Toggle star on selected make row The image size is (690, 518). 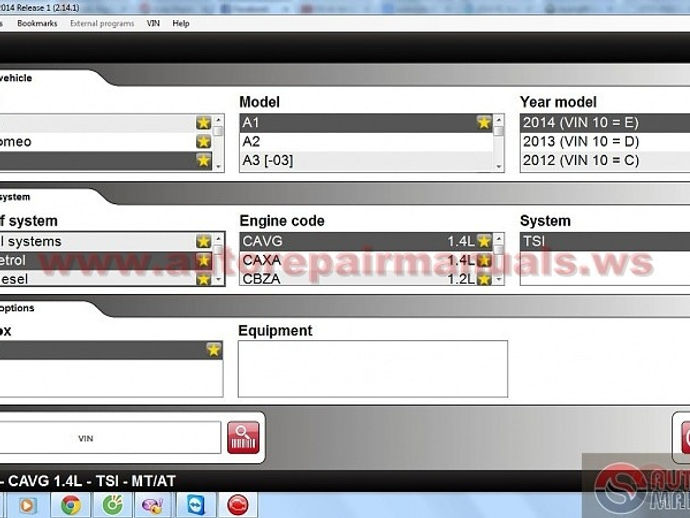coord(203,160)
